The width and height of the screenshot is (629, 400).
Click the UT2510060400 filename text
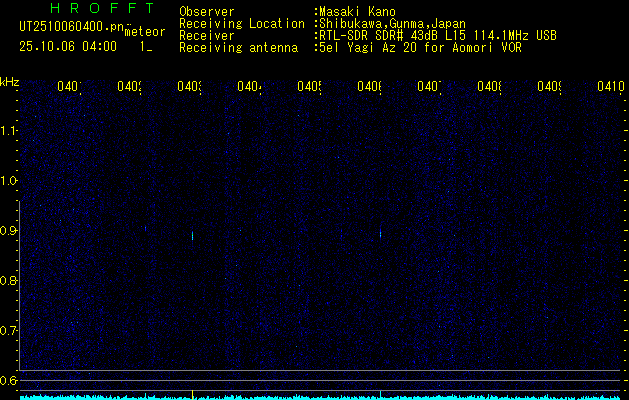71,26
